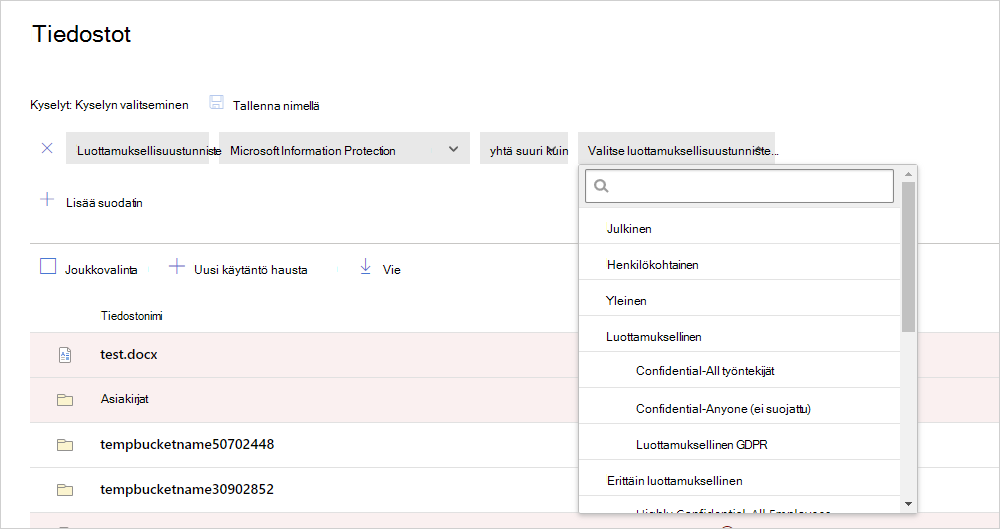Open the Asiakirjat folder
The height and width of the screenshot is (529, 1000).
[x=124, y=399]
